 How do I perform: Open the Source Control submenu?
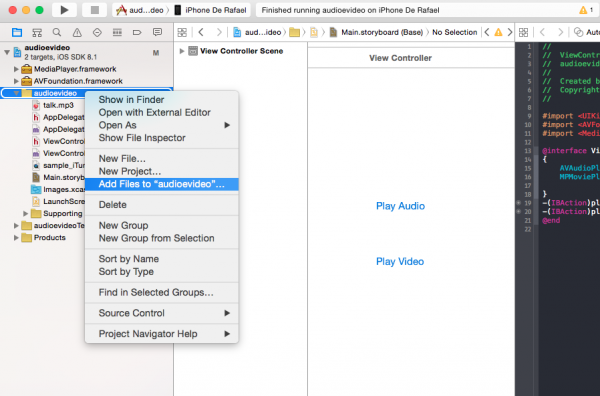pyautogui.click(x=162, y=313)
